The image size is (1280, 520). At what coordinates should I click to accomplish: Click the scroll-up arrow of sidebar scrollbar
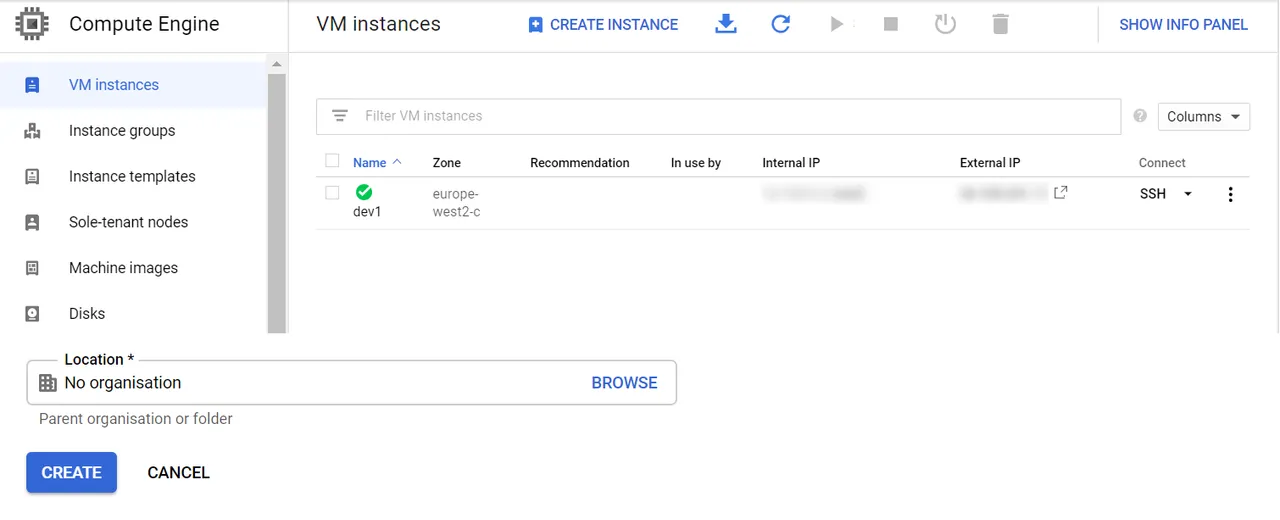[x=277, y=64]
